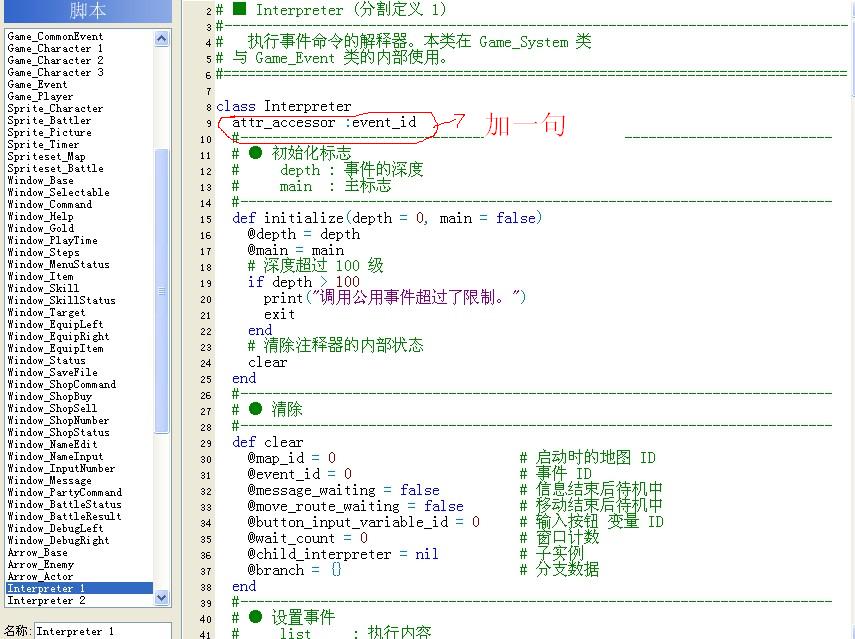Select Spriteset_Battle in script list
The image size is (855, 639).
(x=55, y=168)
